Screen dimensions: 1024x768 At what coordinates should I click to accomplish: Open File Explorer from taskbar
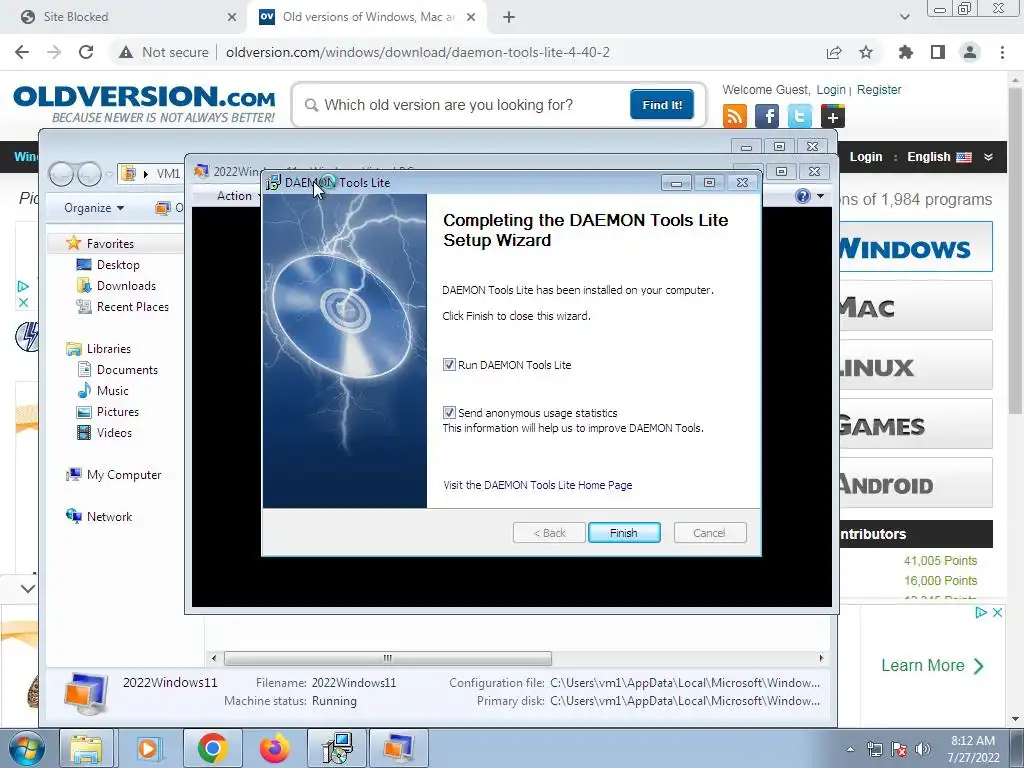coord(87,748)
